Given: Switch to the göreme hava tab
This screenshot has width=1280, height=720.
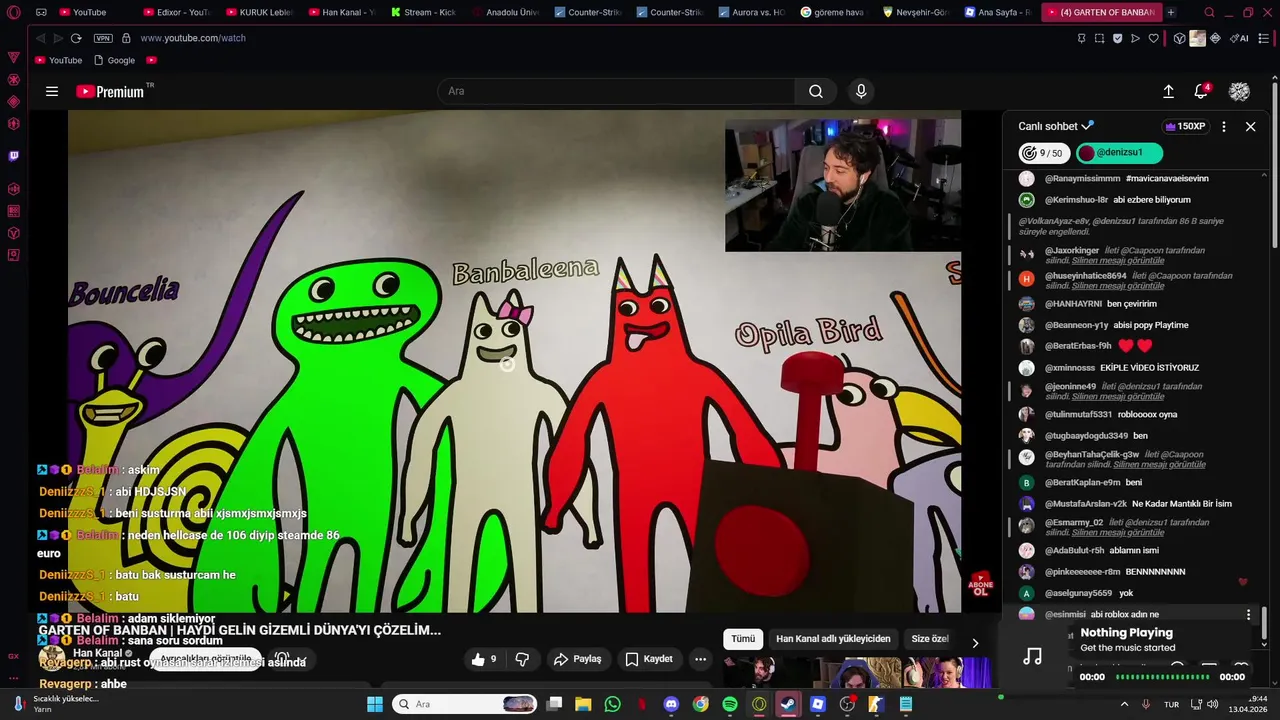Looking at the screenshot, I should click(833, 13).
